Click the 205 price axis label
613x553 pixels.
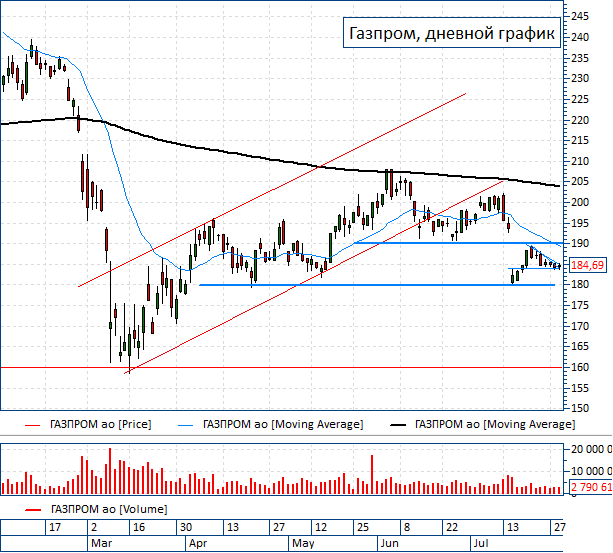(x=580, y=181)
